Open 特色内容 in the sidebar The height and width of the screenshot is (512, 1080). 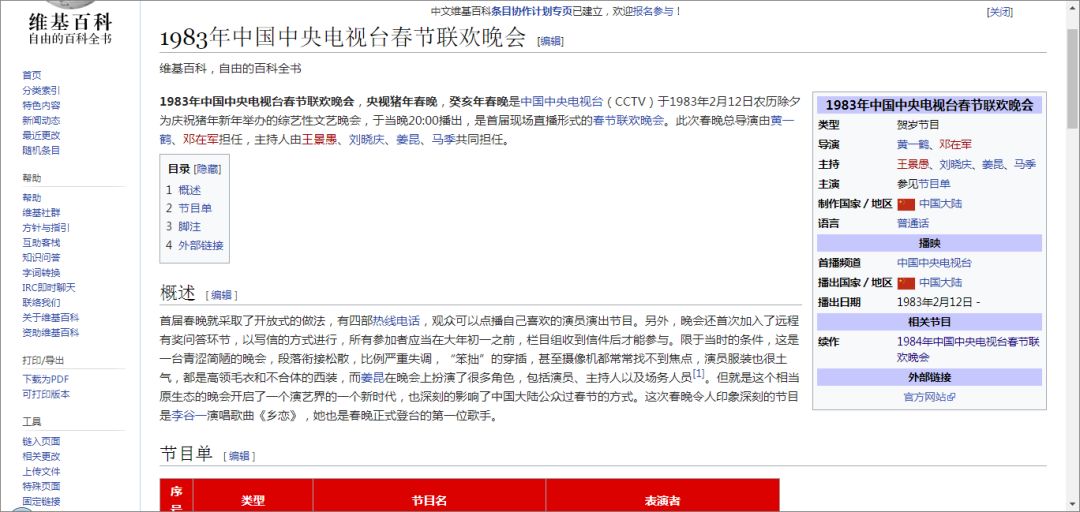pos(41,105)
